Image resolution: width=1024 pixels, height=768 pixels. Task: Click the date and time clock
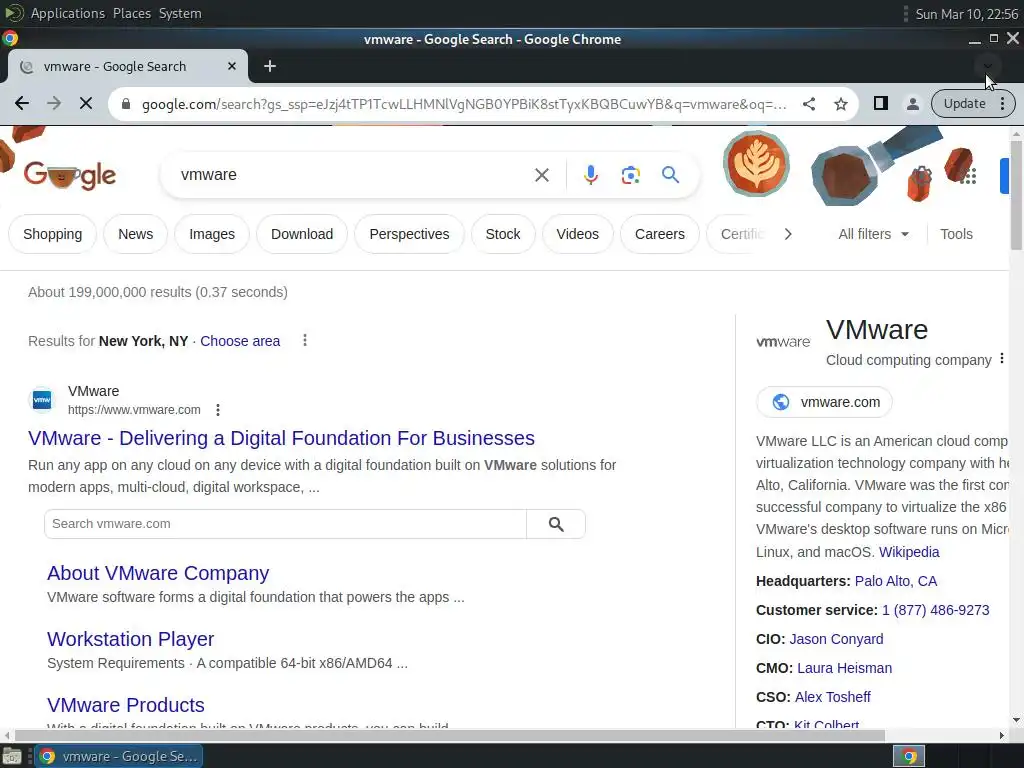click(967, 14)
